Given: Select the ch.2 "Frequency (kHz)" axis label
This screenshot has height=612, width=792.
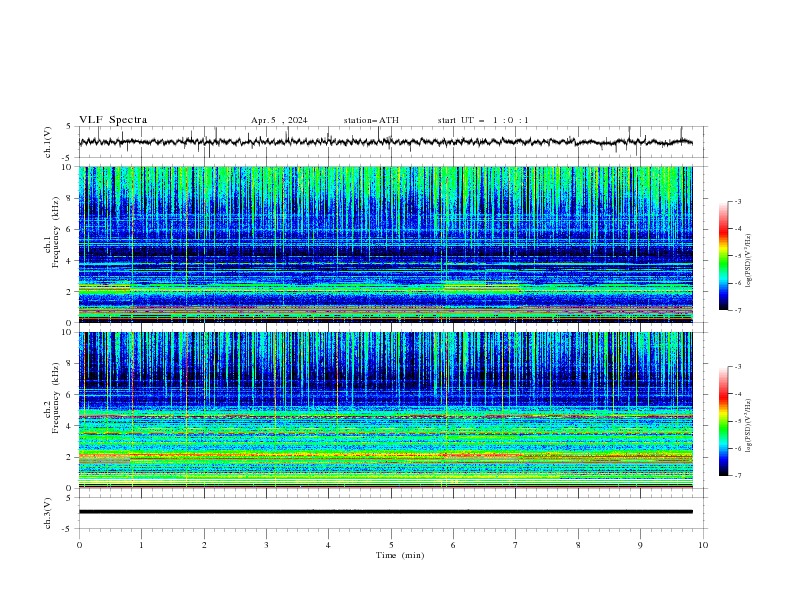Looking at the screenshot, I should 56,398.
